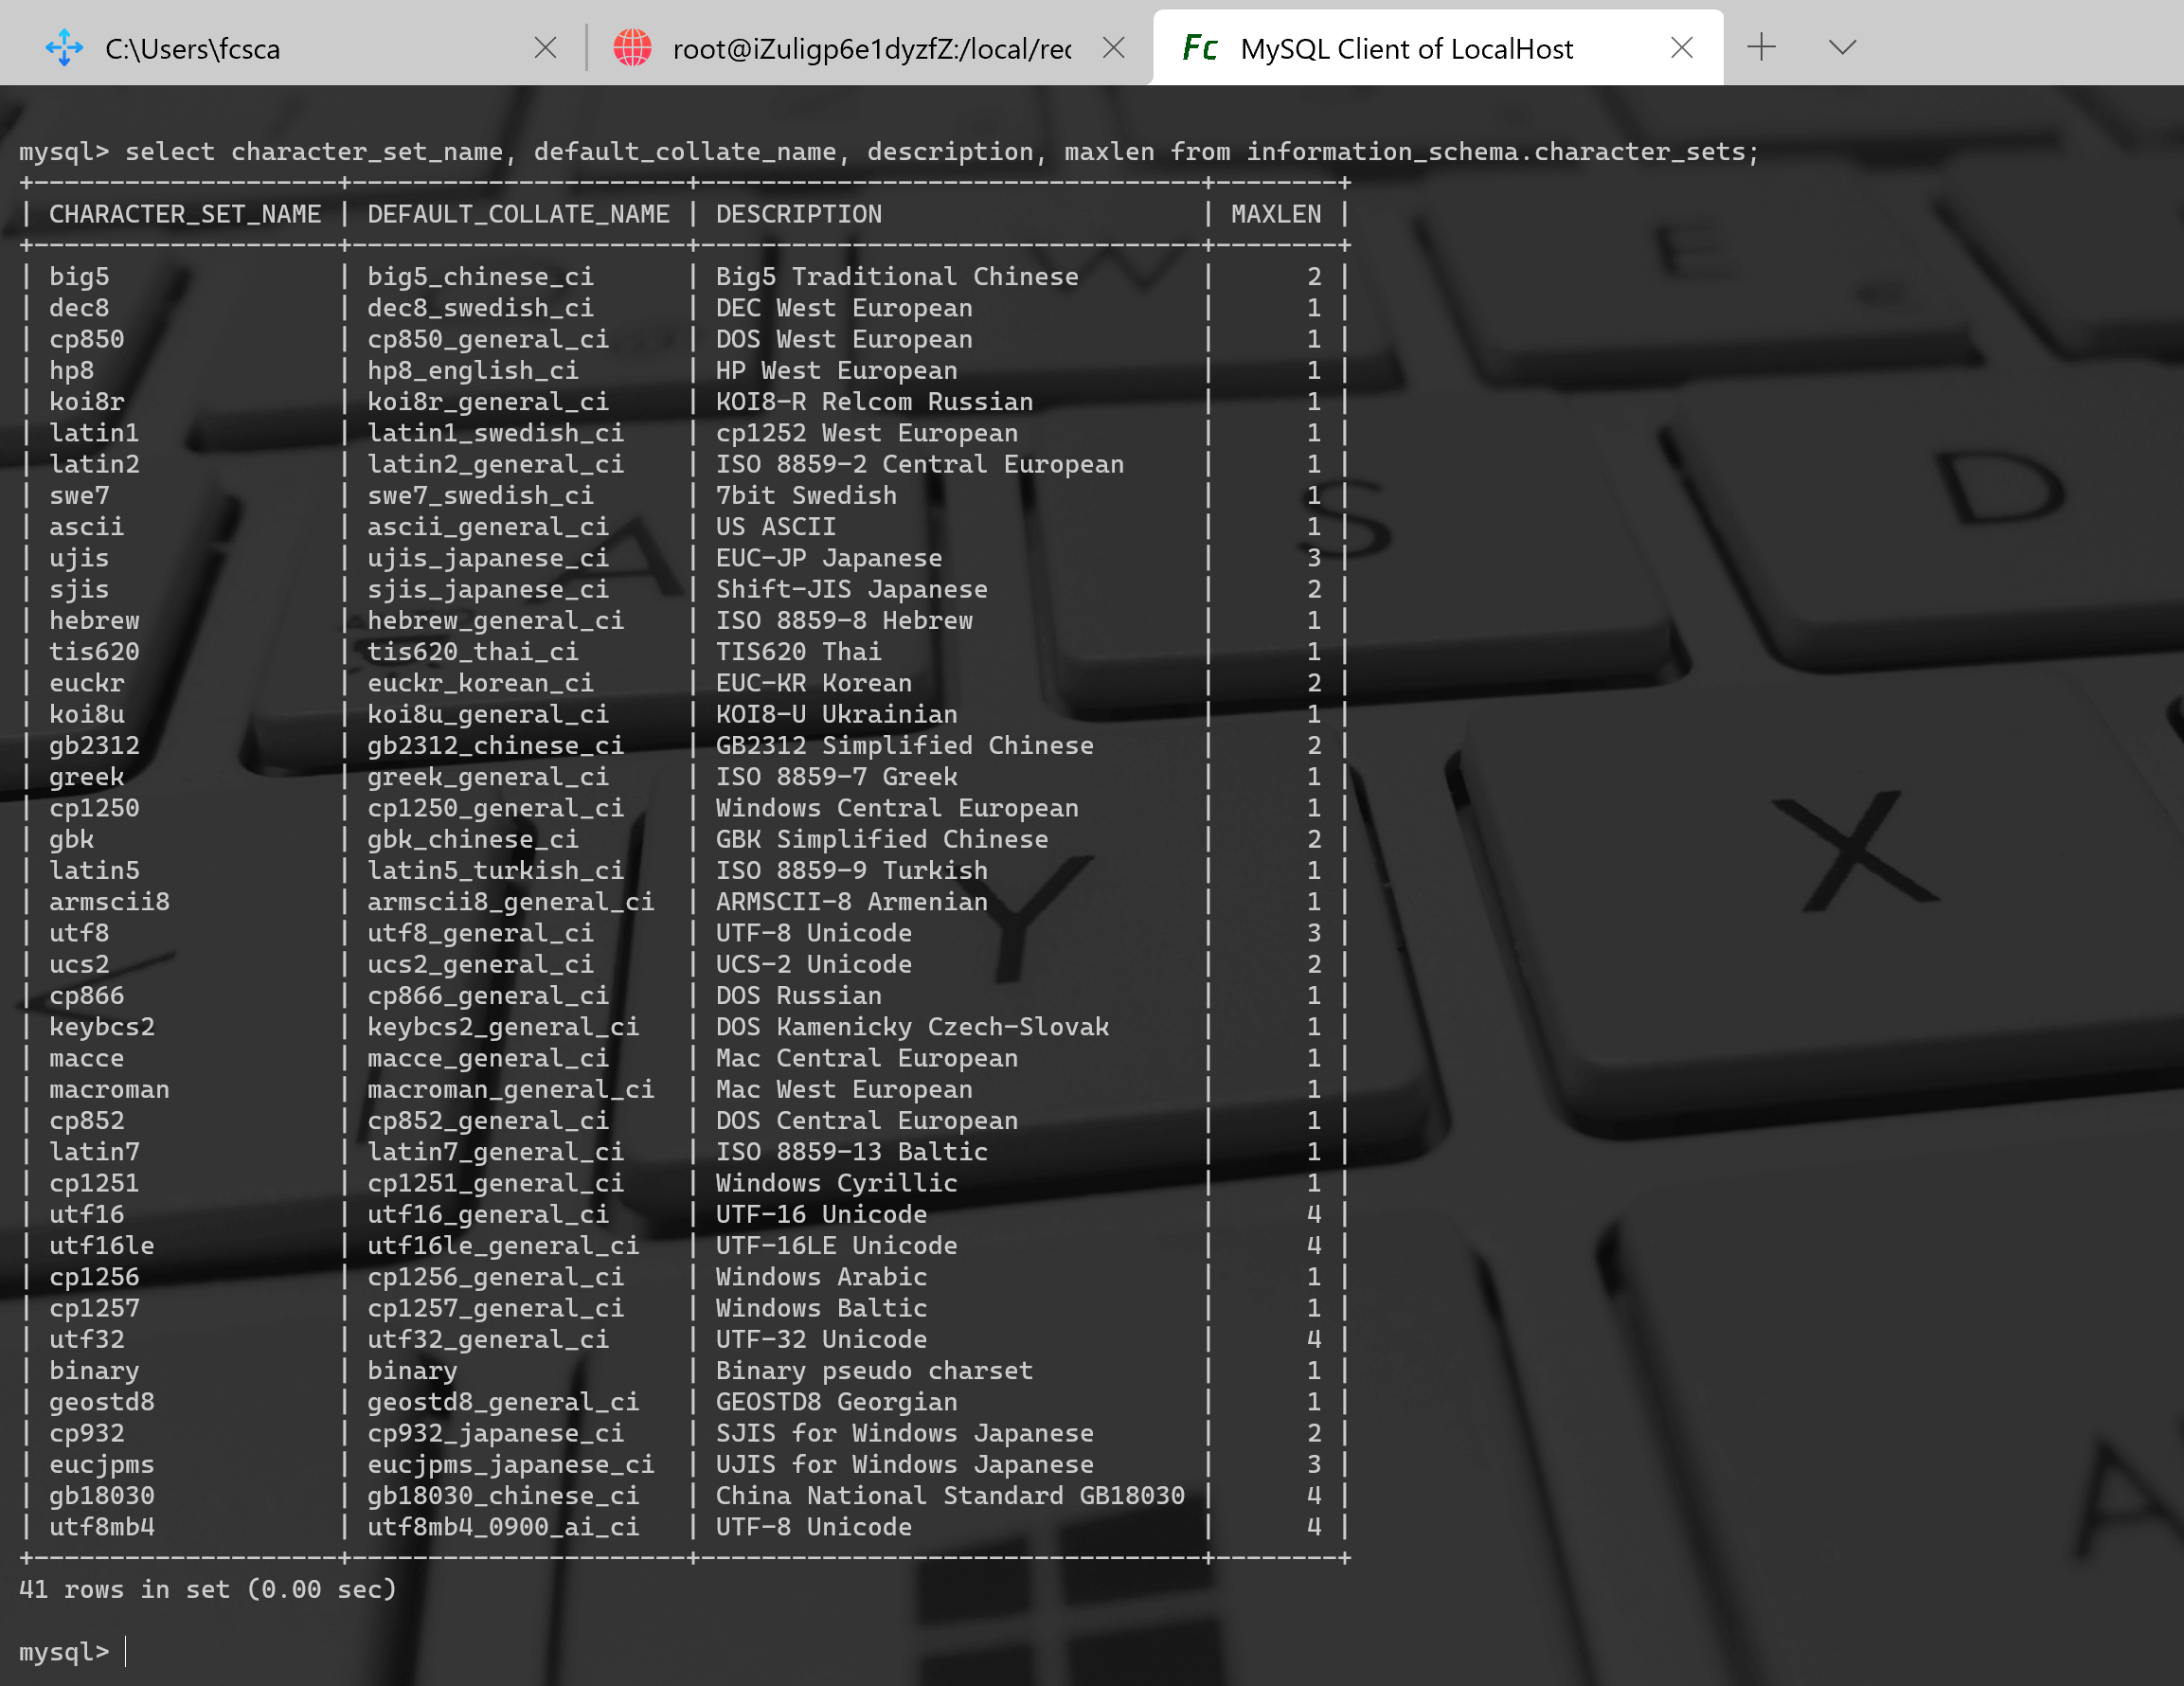
Task: Click the green Fc icon on MySQL tab
Action: (x=1199, y=47)
